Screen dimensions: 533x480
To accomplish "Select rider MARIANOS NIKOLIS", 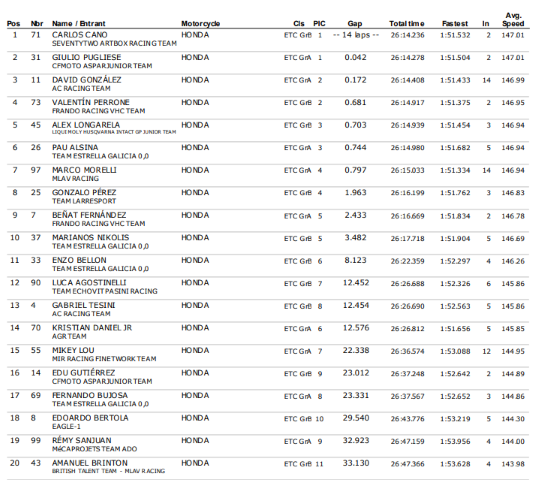I will [x=90, y=237].
